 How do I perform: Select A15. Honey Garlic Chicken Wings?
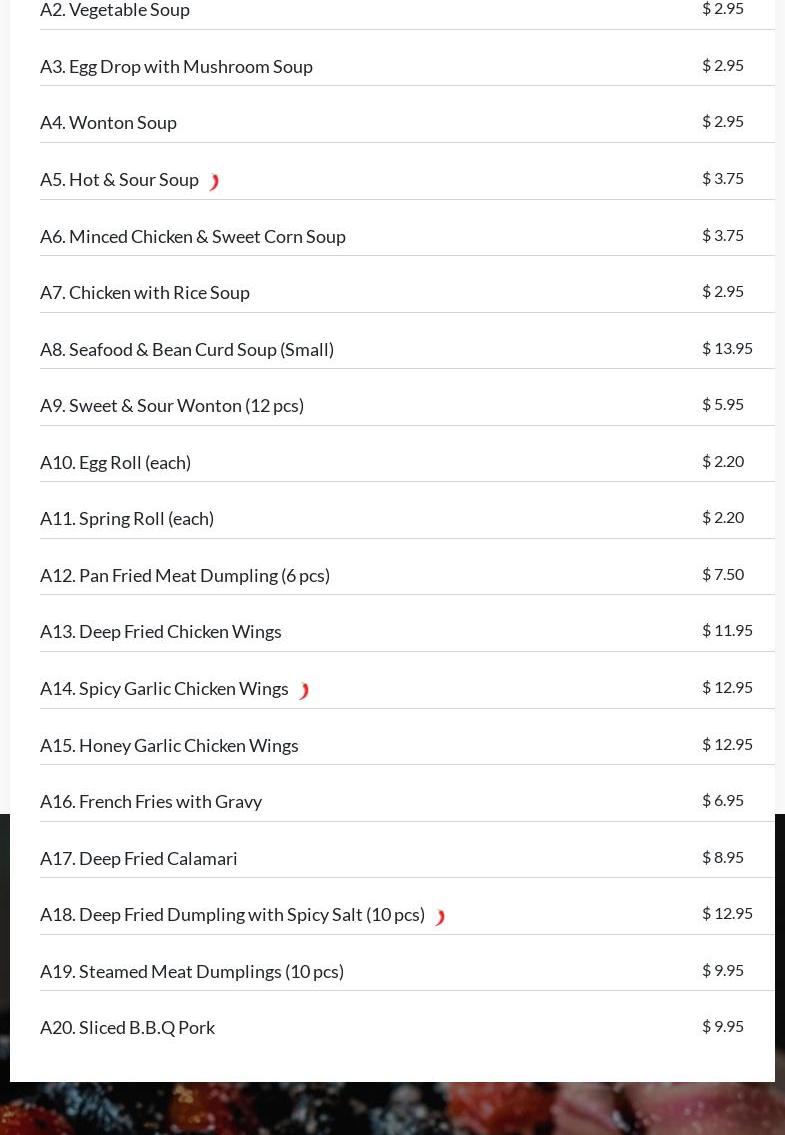click(169, 745)
